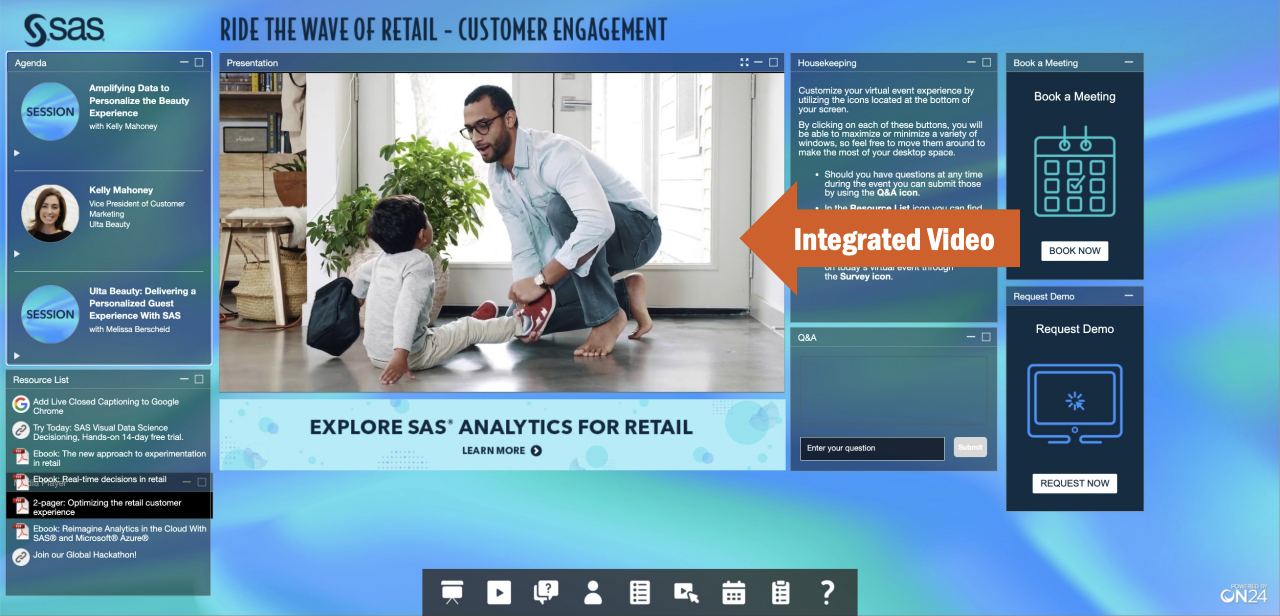The width and height of the screenshot is (1280, 616).
Task: Open the presentation slides icon in bottom toolbar
Action: click(x=452, y=592)
